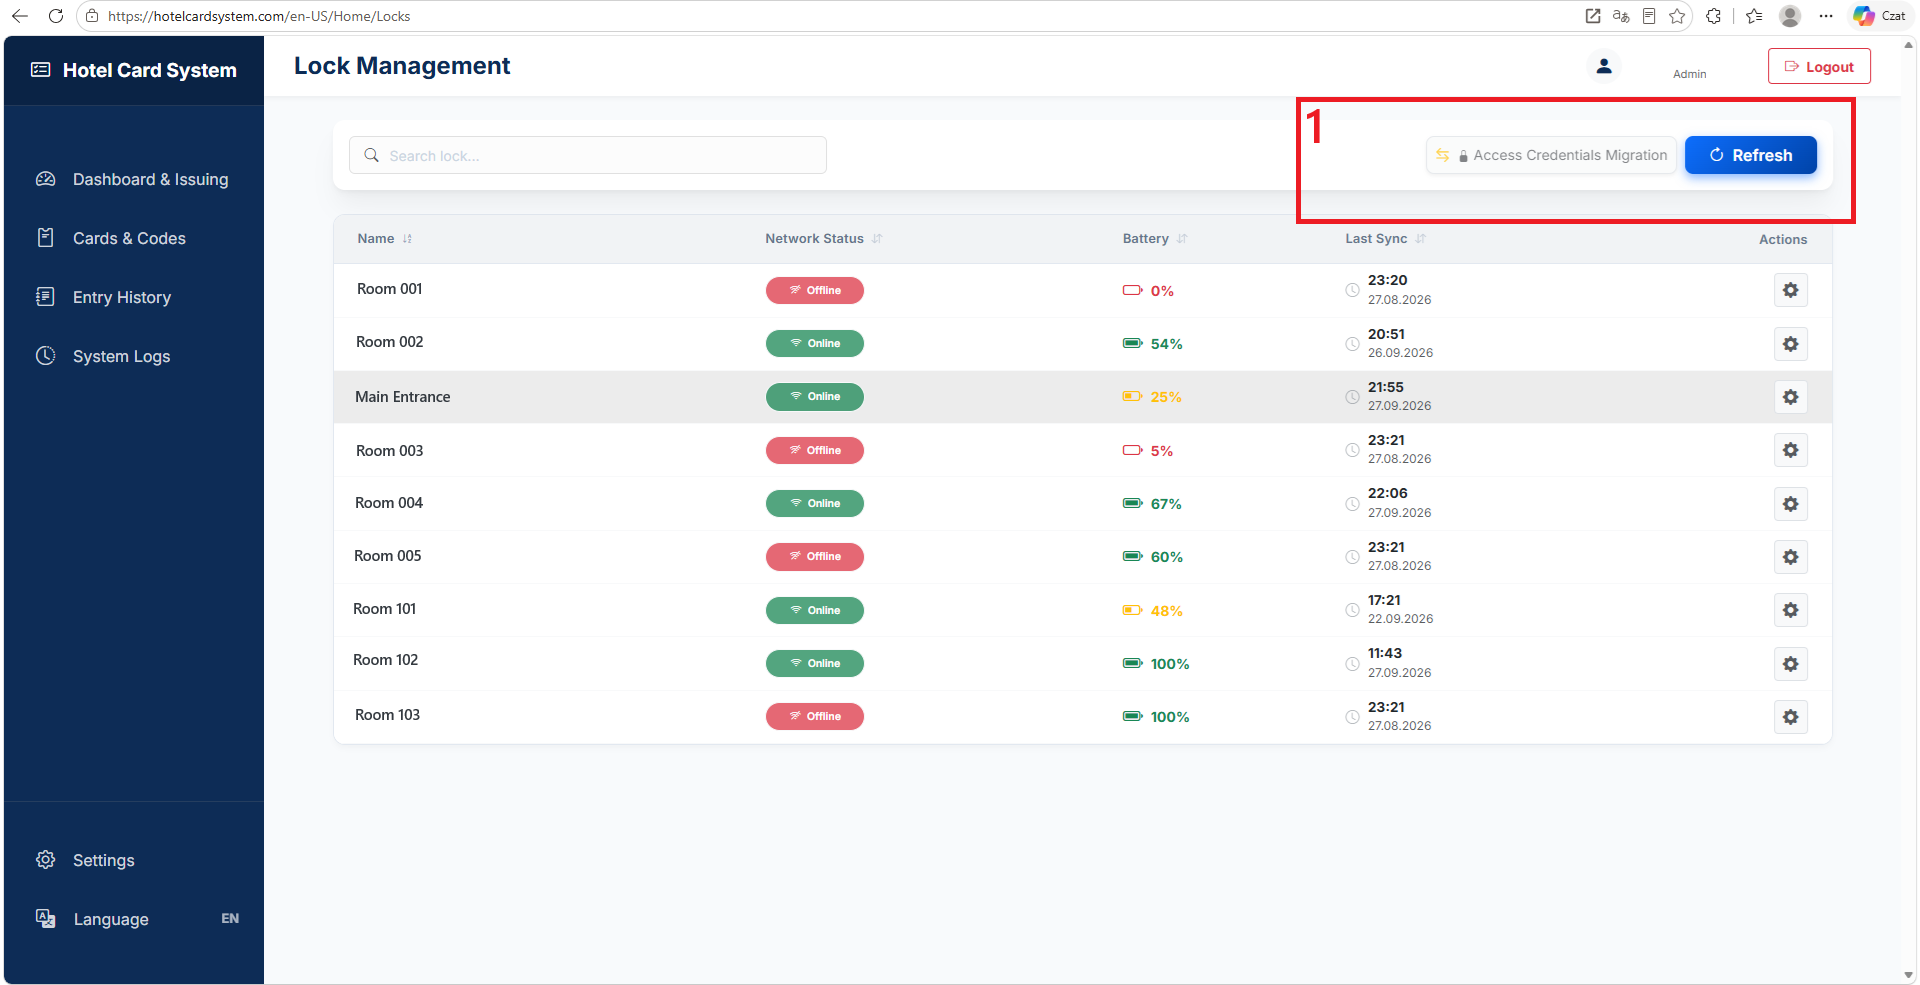Image resolution: width=1920 pixels, height=985 pixels.
Task: Sort table by Name column
Action: (384, 239)
